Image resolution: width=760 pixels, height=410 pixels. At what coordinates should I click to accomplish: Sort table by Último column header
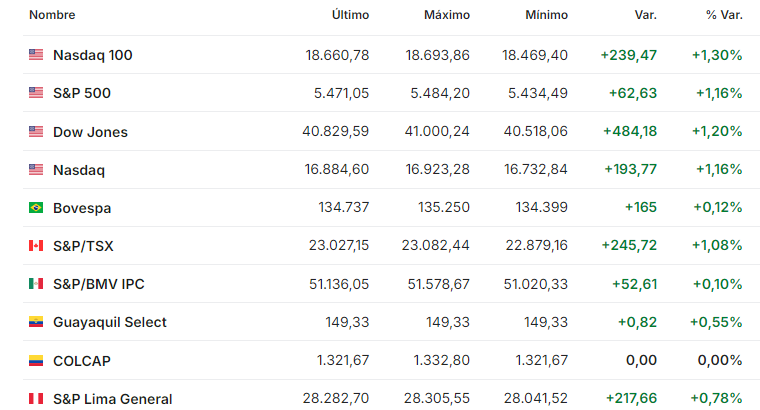click(x=350, y=15)
